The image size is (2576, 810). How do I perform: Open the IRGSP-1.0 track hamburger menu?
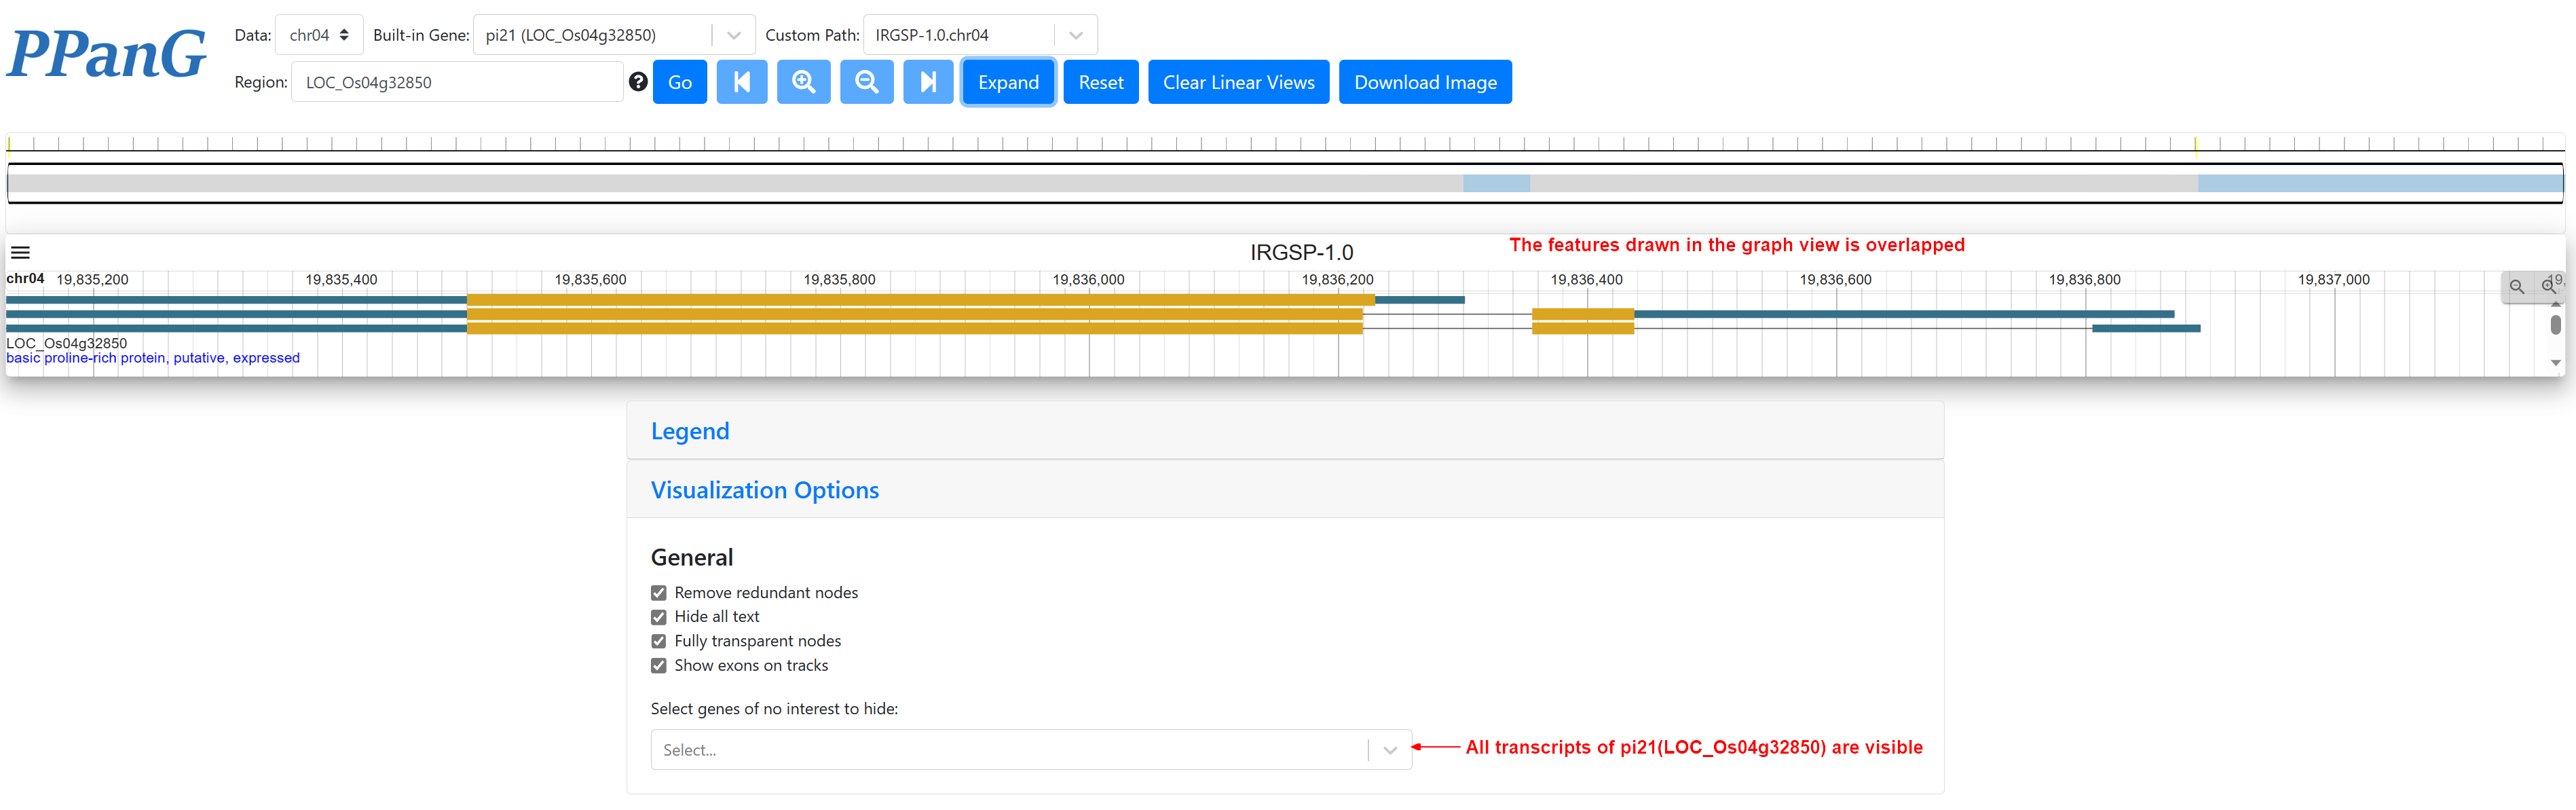(20, 253)
